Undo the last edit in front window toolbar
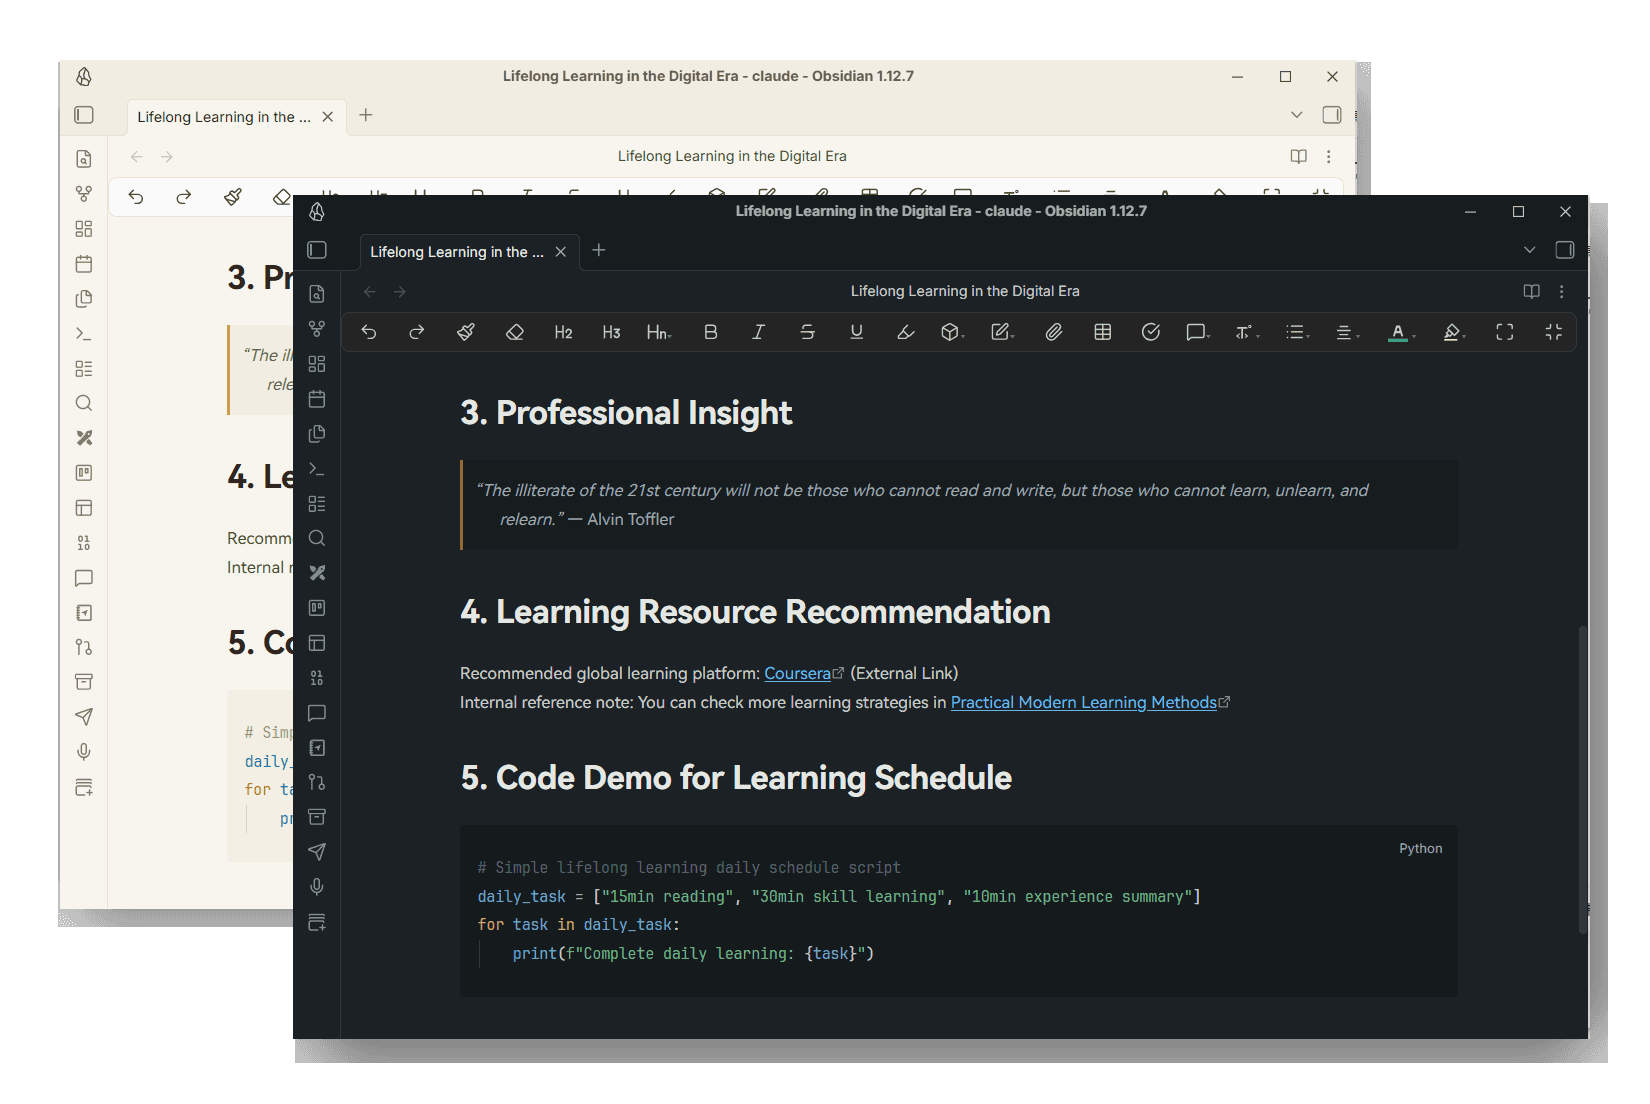 click(369, 332)
